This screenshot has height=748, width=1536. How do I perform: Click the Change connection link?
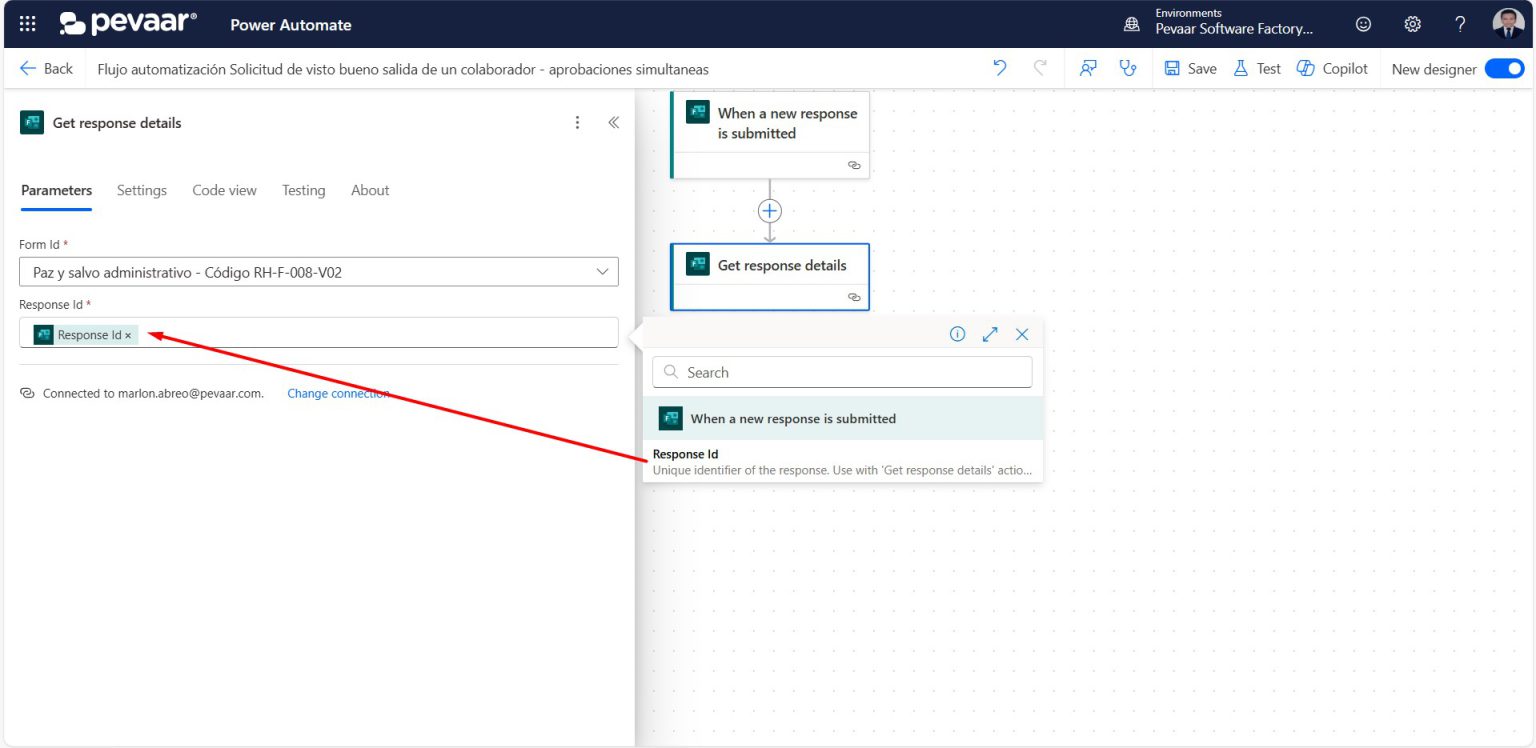pyautogui.click(x=340, y=393)
